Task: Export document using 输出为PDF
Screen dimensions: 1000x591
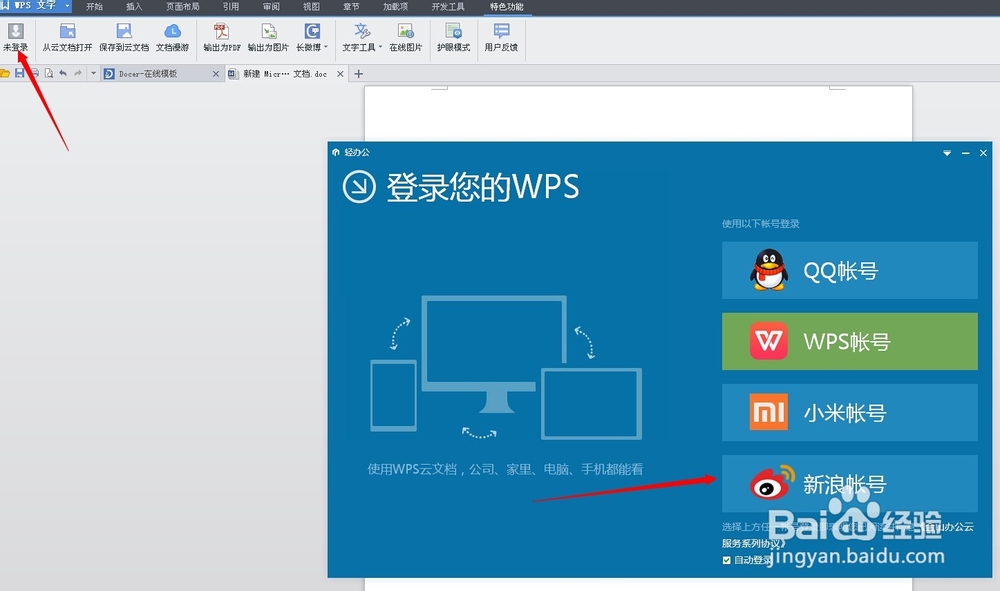Action: point(221,38)
